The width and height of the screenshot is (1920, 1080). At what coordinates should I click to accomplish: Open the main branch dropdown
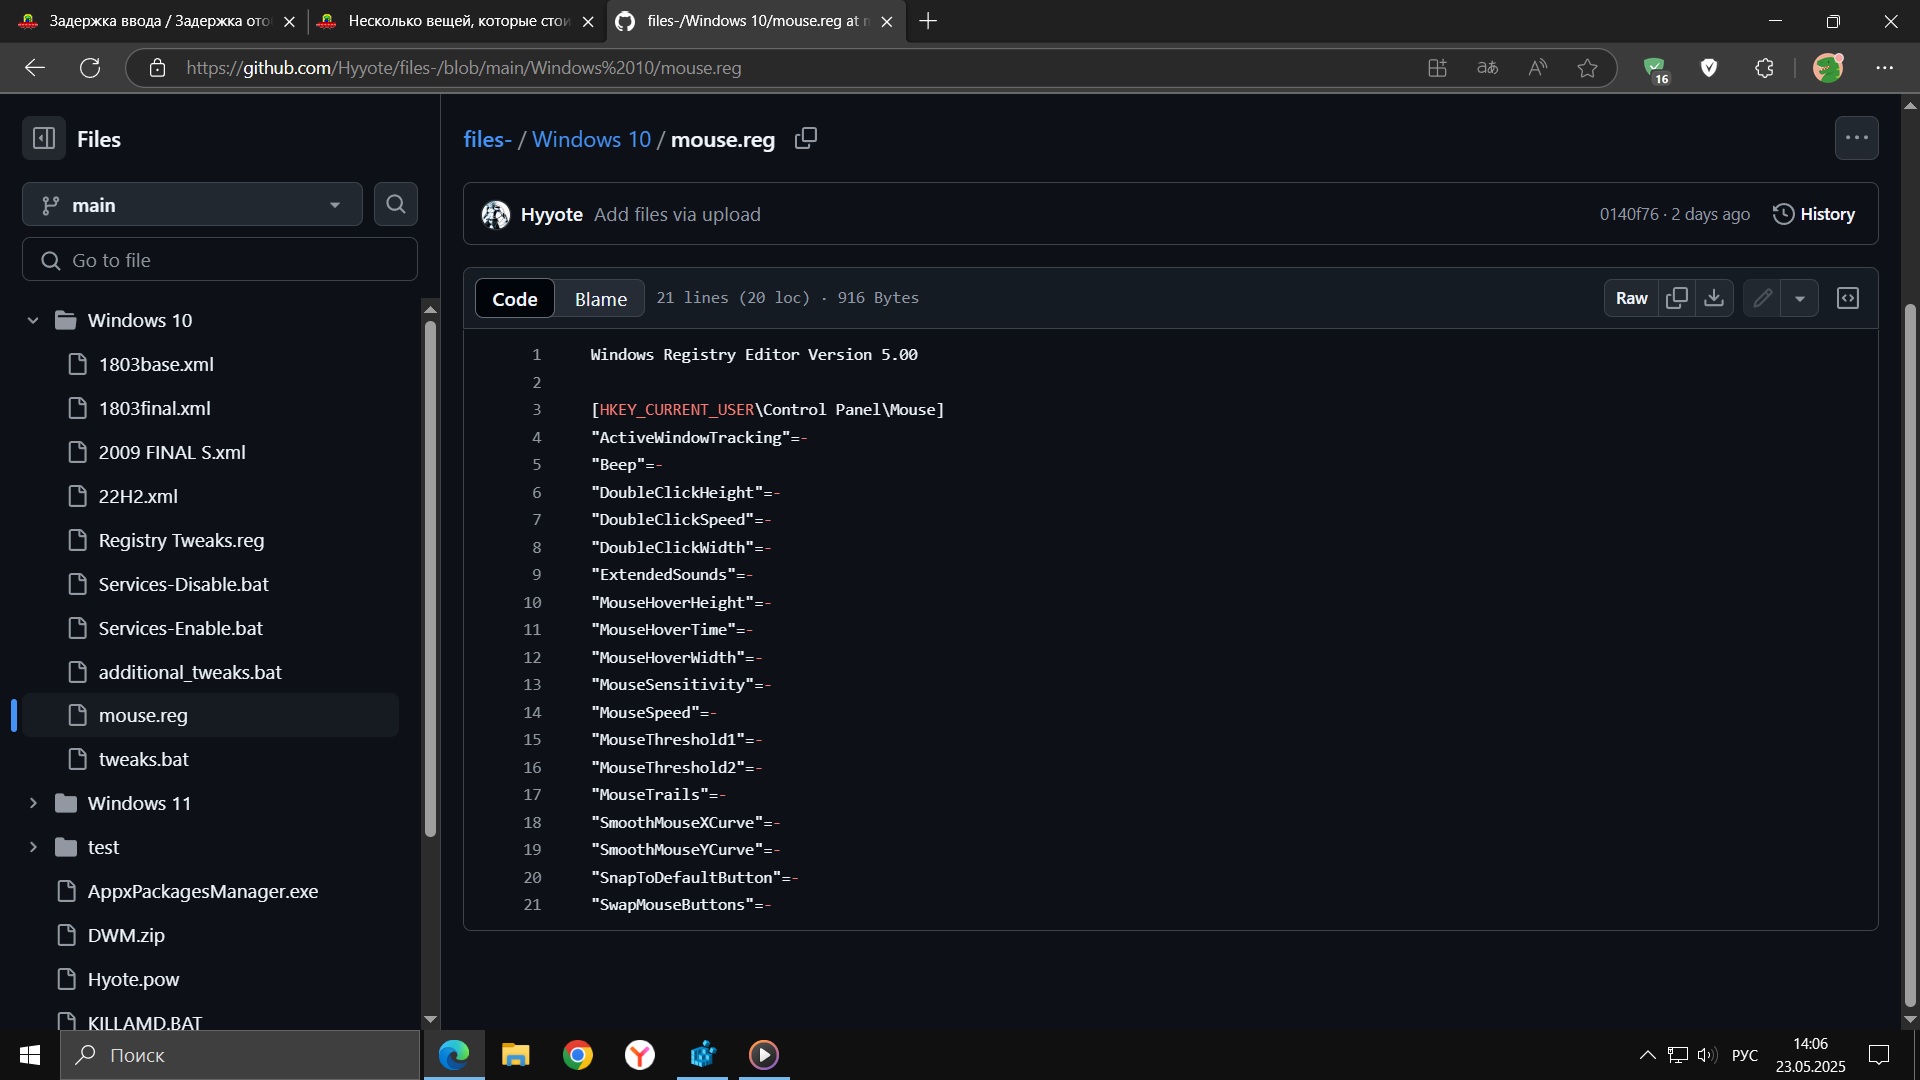tap(192, 205)
